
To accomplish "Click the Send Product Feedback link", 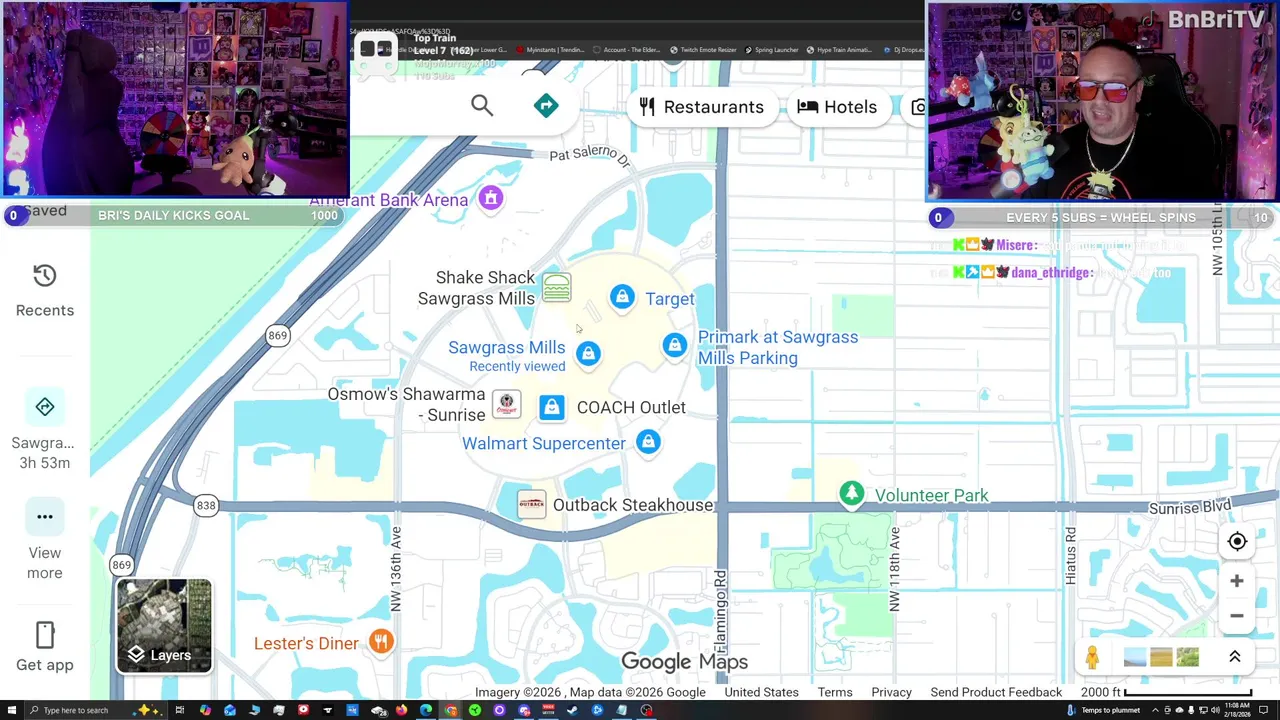I will 996,692.
